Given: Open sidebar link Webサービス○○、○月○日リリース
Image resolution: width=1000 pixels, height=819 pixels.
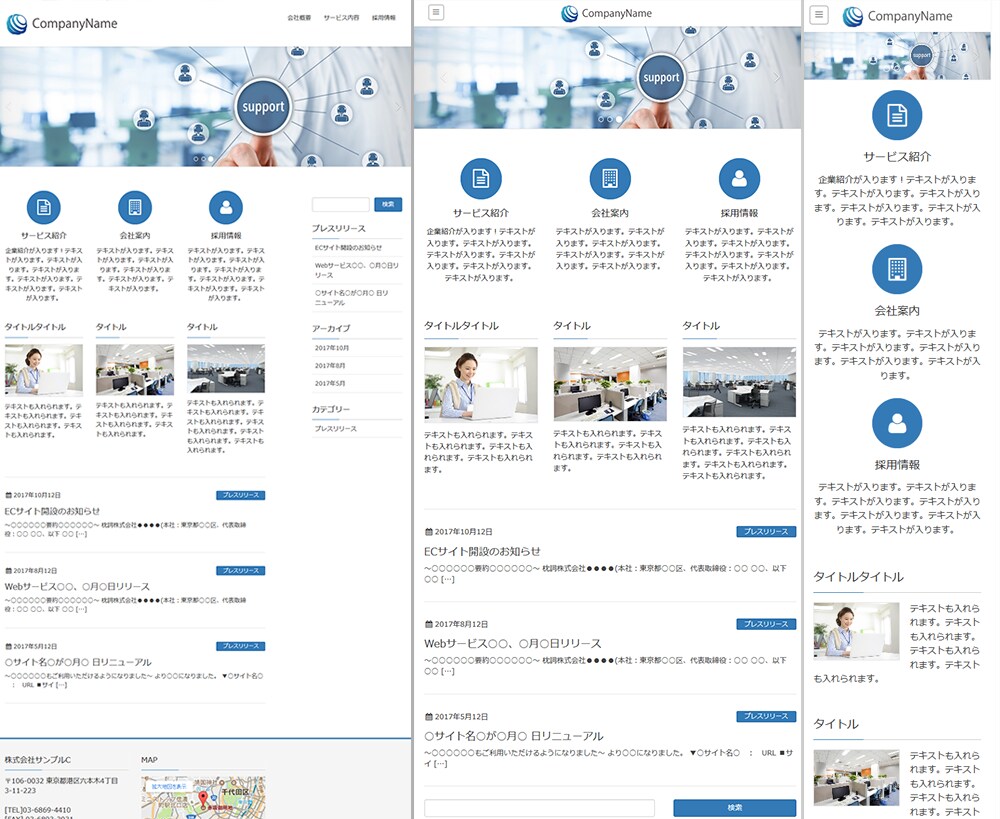Looking at the screenshot, I should tap(357, 270).
